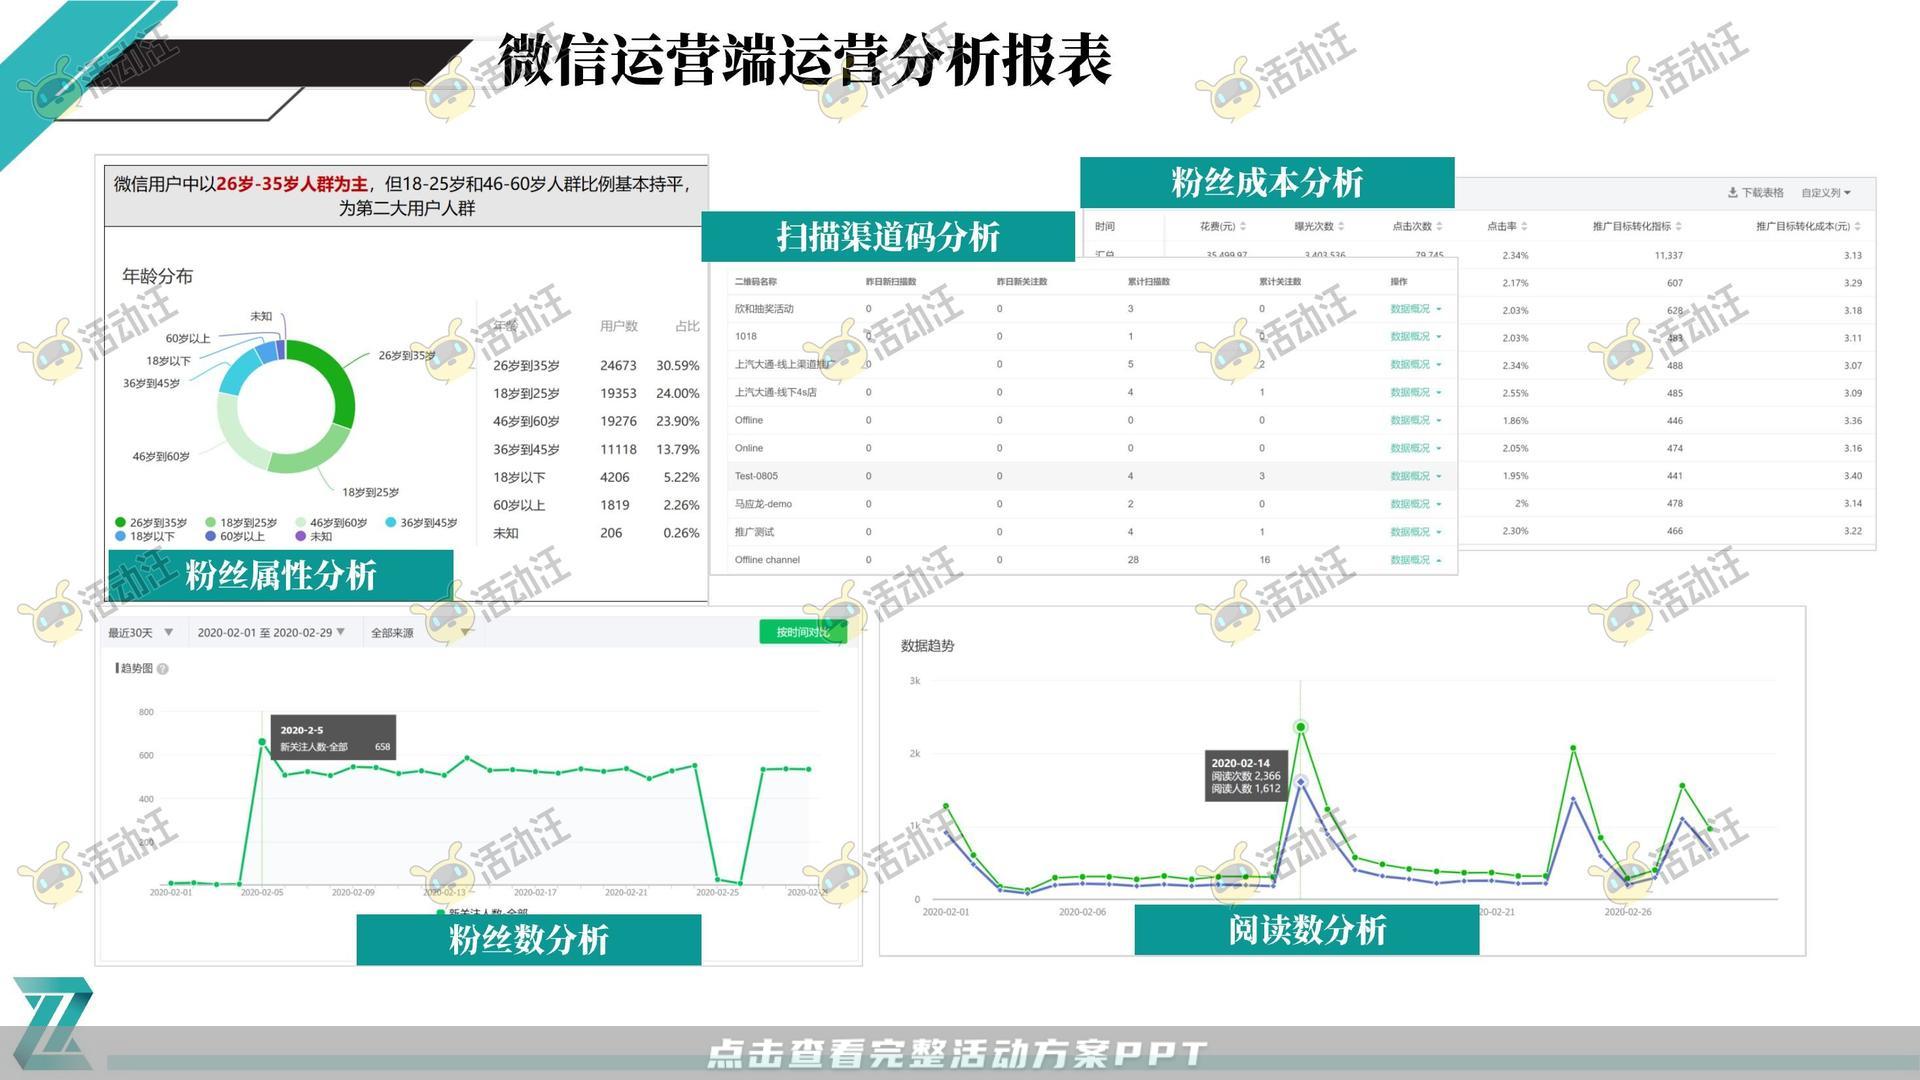Open the 全部来源 source dropdown
Viewport: 1920px width, 1080px height.
click(x=420, y=633)
